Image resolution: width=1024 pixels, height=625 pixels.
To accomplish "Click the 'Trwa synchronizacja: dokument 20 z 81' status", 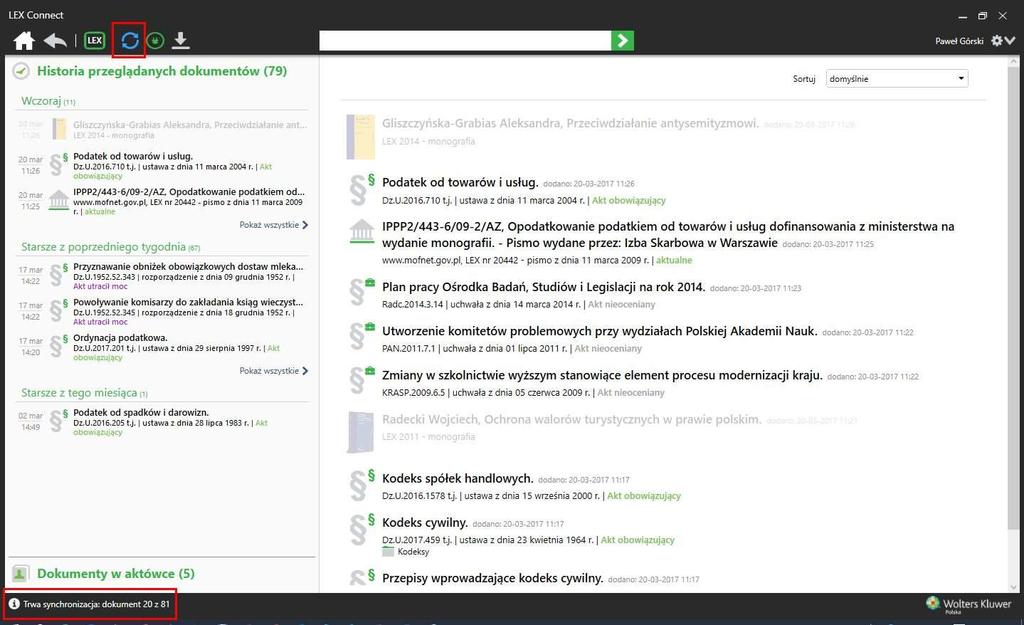I will pos(97,604).
